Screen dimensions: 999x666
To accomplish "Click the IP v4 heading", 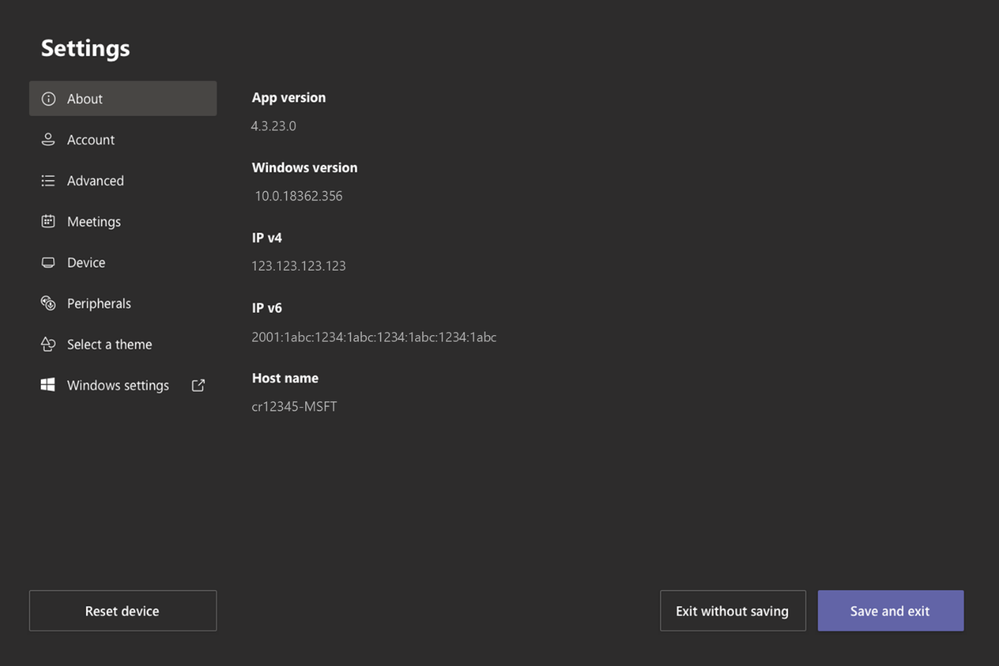I will coord(267,238).
